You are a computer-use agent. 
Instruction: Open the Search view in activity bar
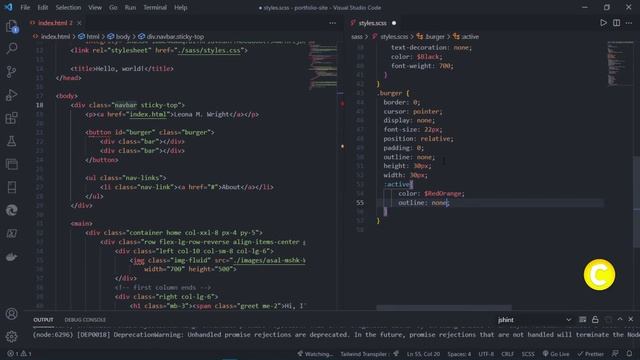(x=11, y=49)
